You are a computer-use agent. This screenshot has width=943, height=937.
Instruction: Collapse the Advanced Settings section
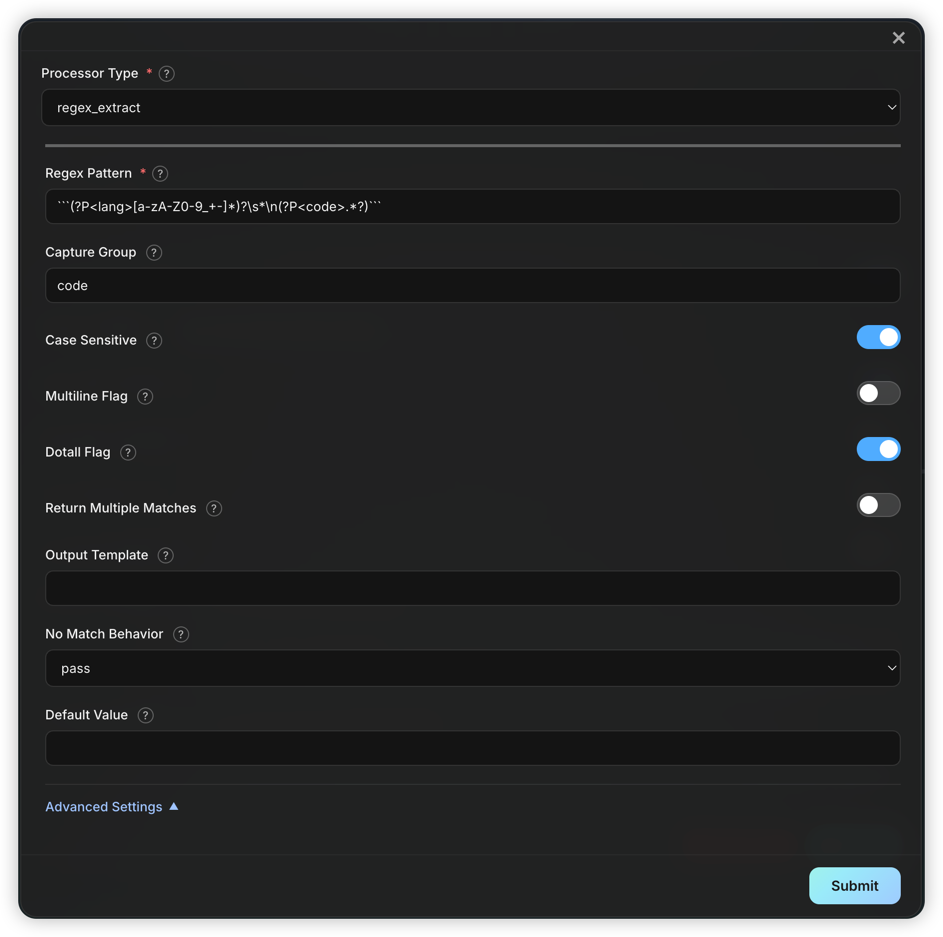(x=112, y=806)
